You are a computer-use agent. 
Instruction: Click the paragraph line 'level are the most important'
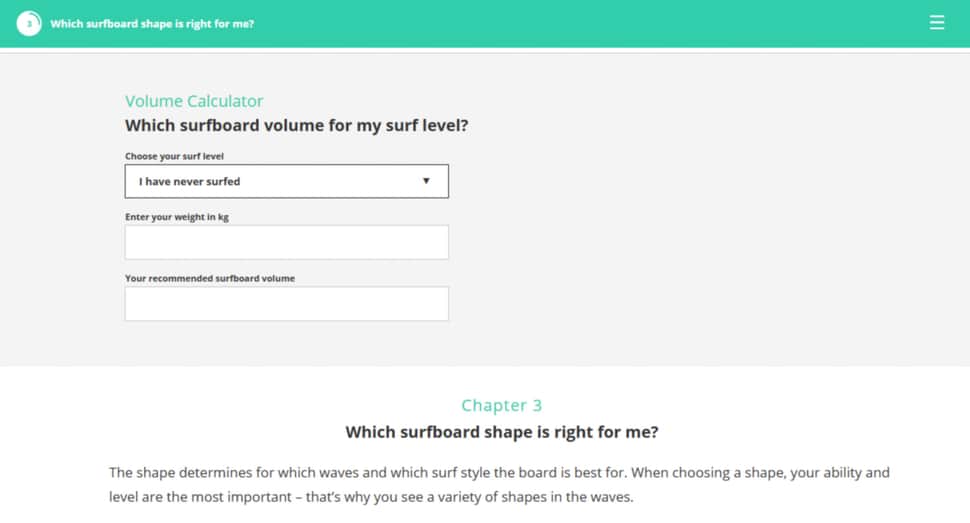pos(371,497)
